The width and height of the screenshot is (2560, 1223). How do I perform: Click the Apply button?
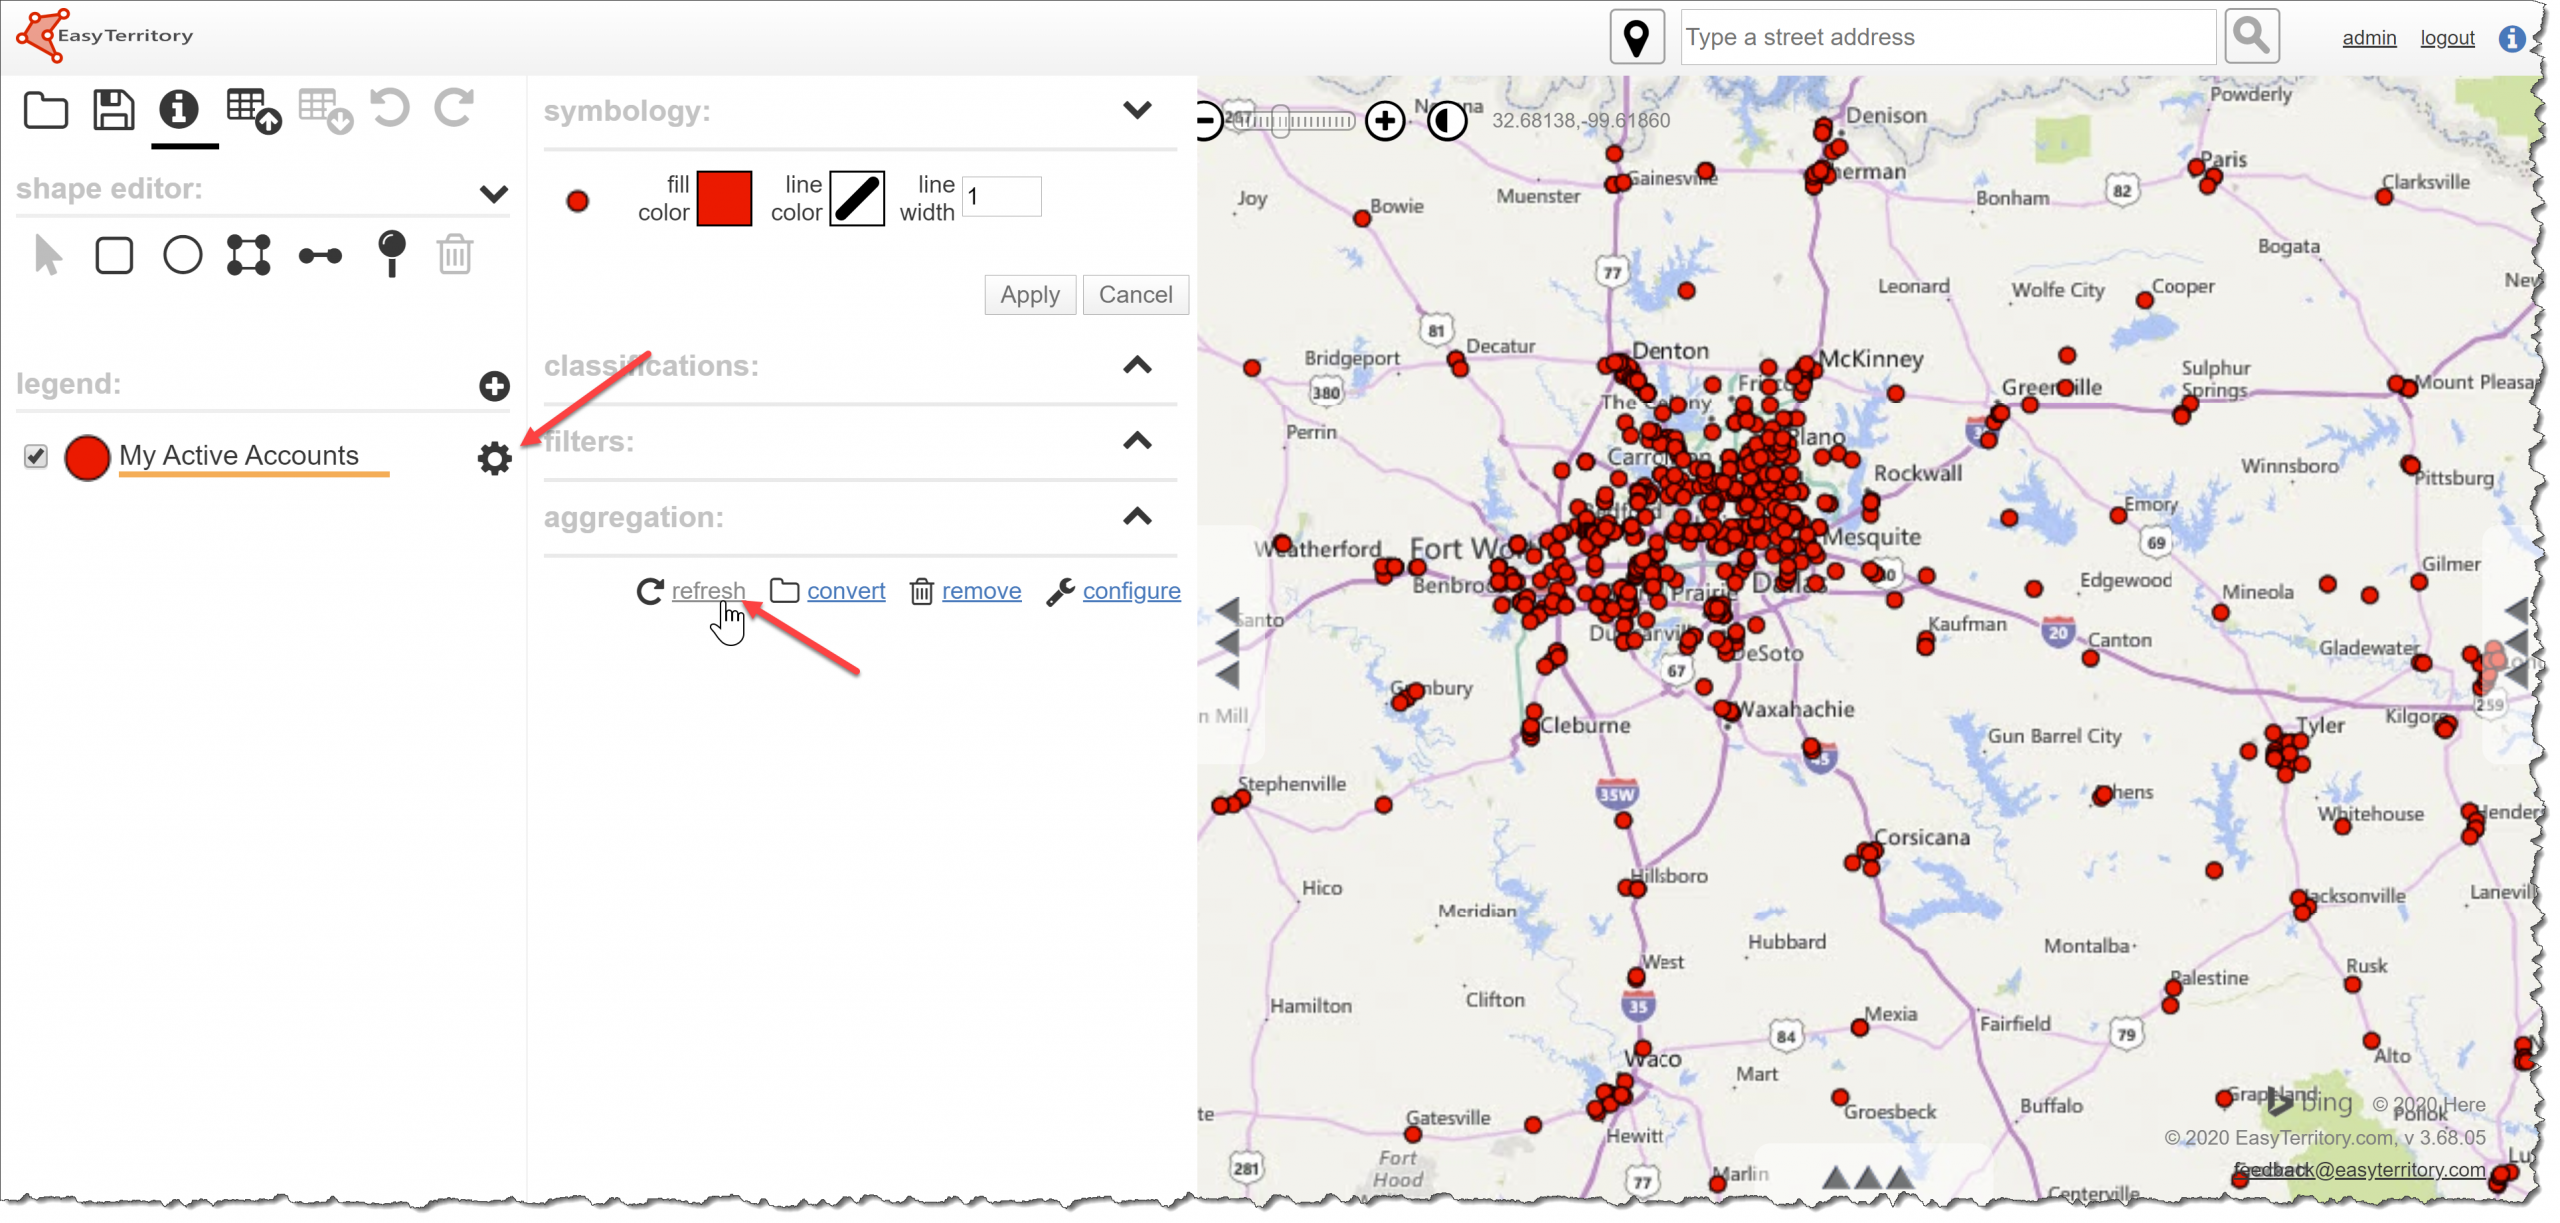pyautogui.click(x=1029, y=295)
